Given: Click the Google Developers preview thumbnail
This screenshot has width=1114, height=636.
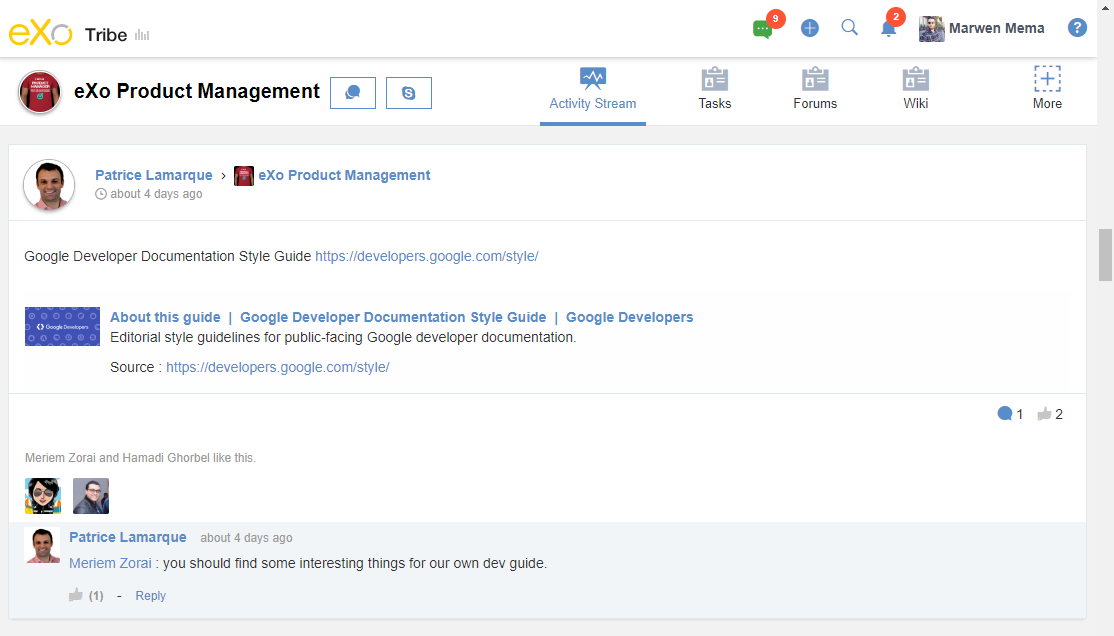Looking at the screenshot, I should pyautogui.click(x=63, y=327).
